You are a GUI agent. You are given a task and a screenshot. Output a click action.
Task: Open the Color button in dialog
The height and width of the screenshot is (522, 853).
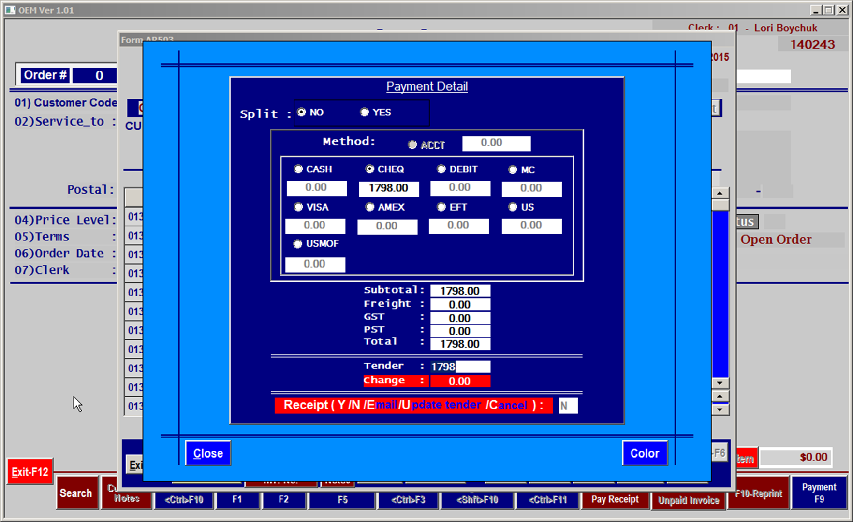tap(644, 453)
